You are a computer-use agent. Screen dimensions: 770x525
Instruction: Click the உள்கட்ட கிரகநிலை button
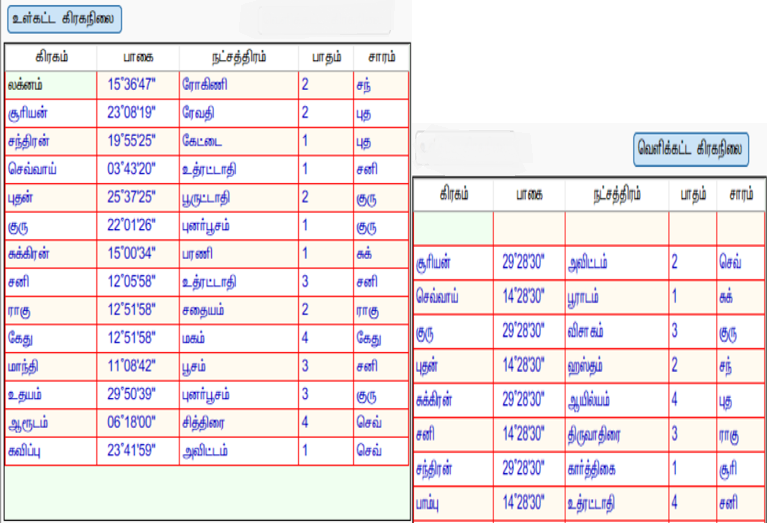point(63,17)
